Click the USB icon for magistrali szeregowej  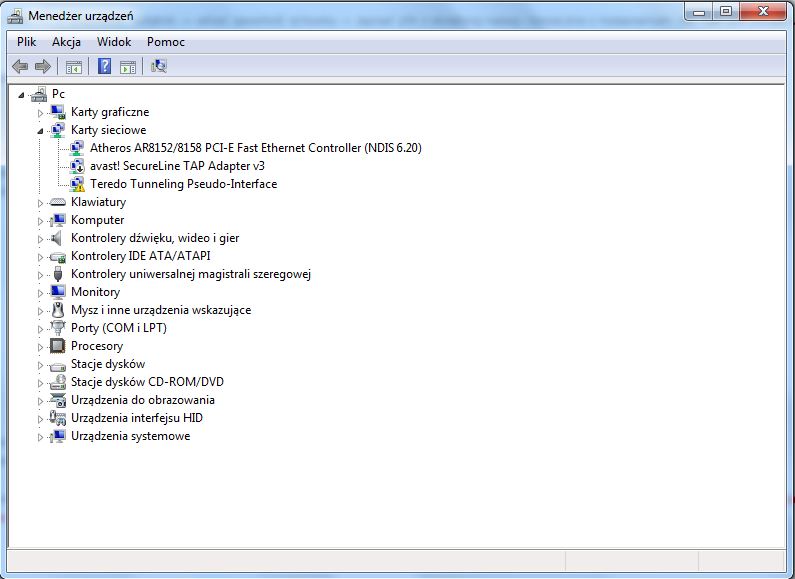coord(58,274)
